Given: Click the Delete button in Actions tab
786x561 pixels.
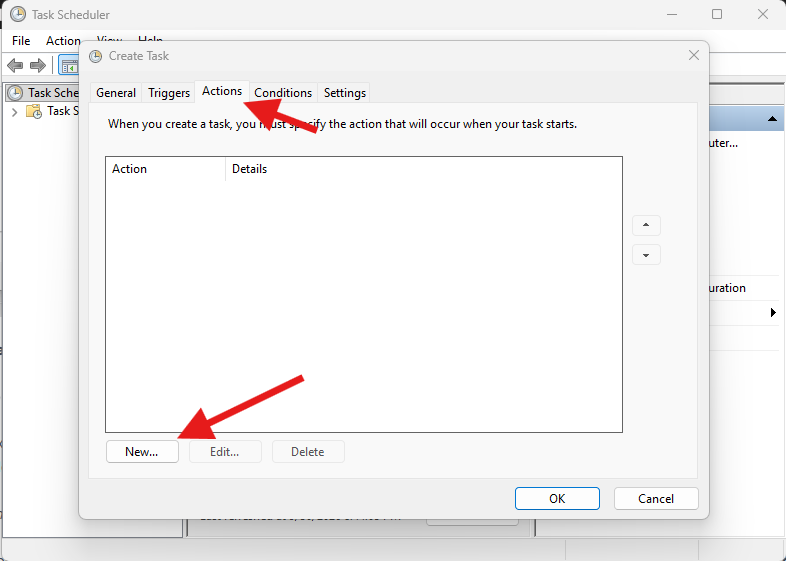Looking at the screenshot, I should [x=308, y=452].
